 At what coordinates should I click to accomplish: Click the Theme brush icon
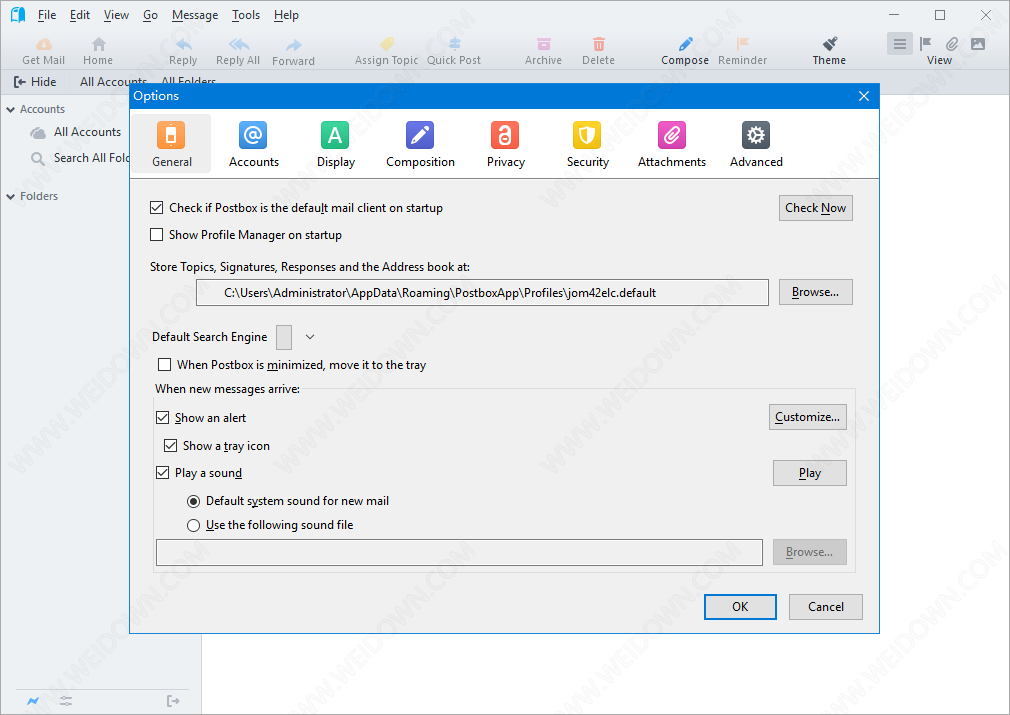(829, 44)
